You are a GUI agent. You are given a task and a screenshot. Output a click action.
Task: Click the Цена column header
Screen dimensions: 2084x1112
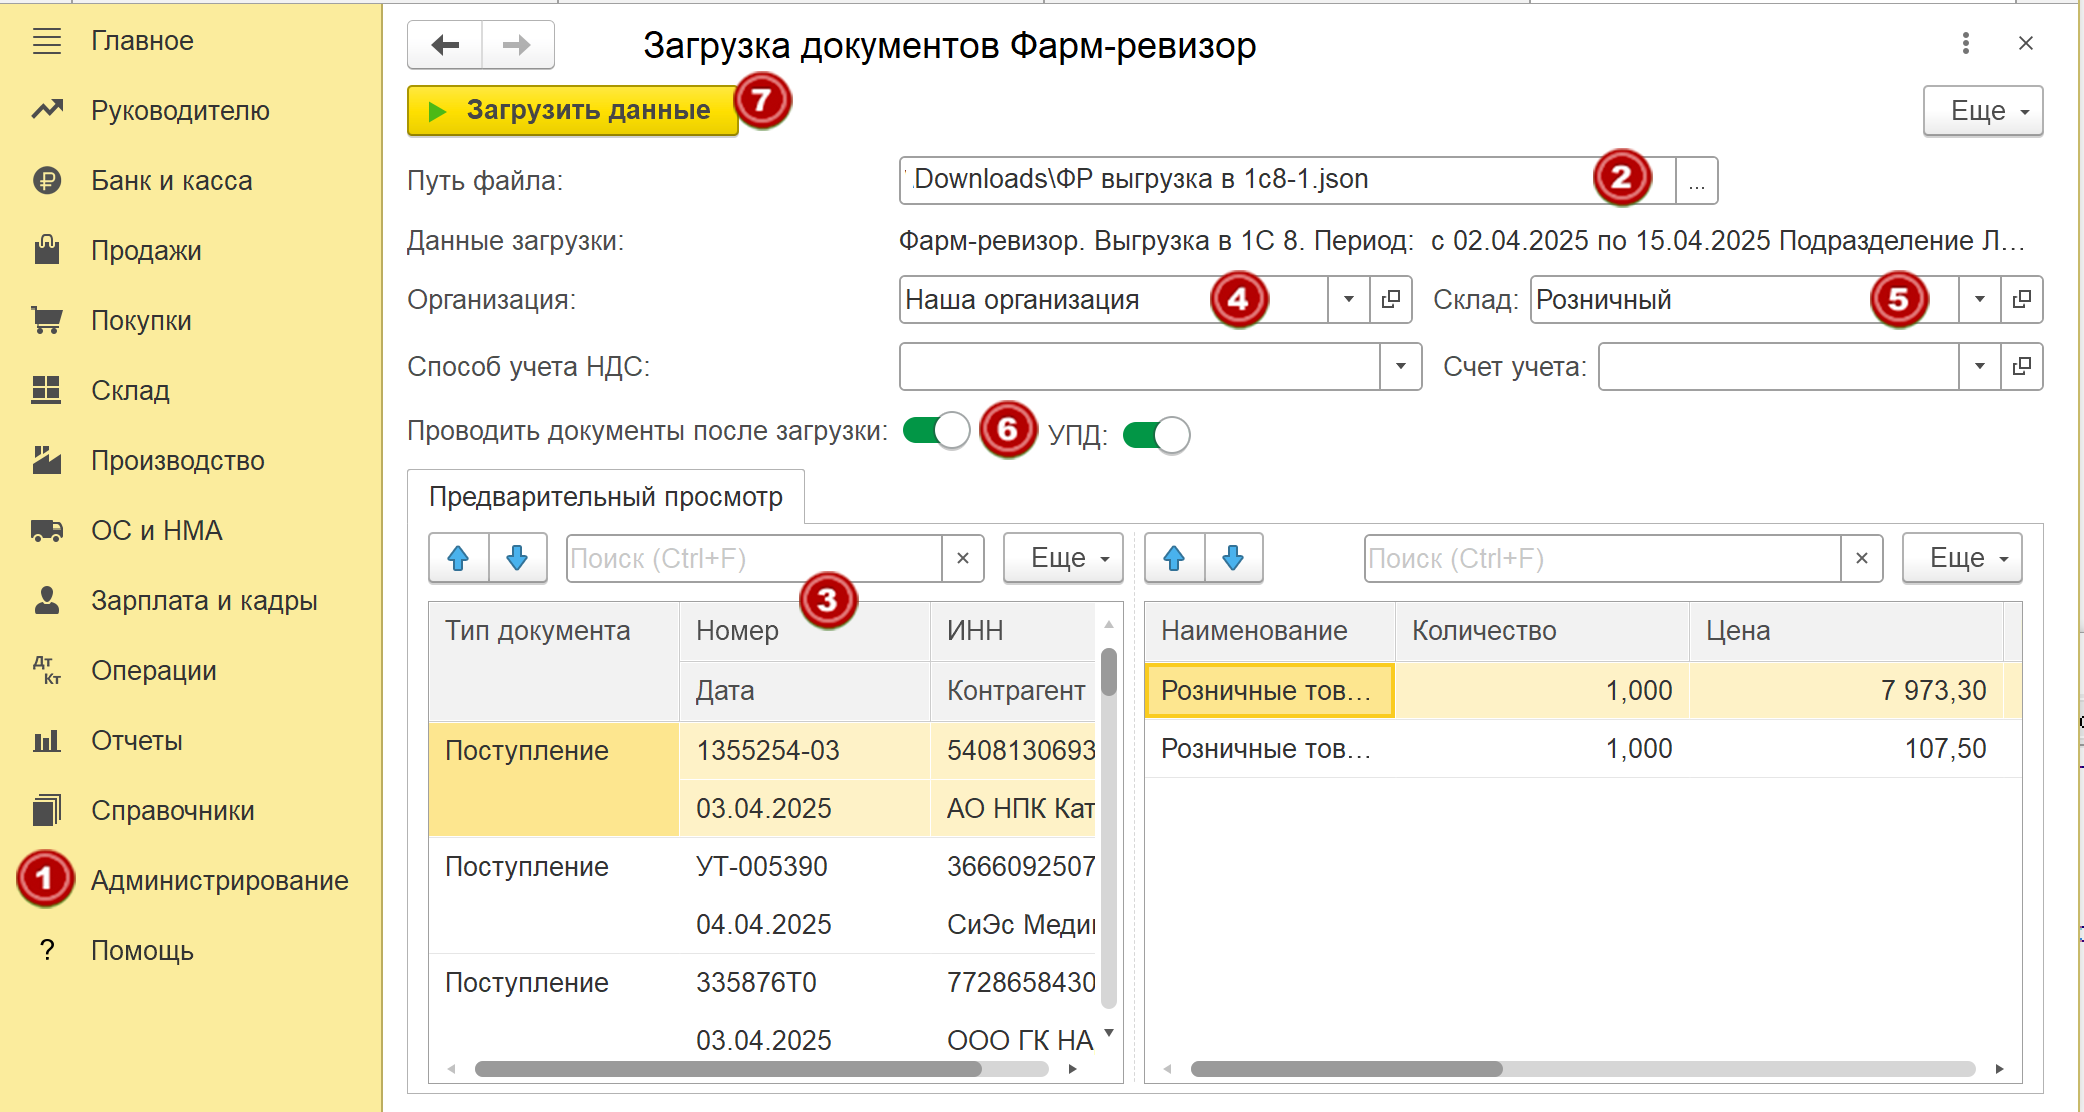[x=1847, y=631]
